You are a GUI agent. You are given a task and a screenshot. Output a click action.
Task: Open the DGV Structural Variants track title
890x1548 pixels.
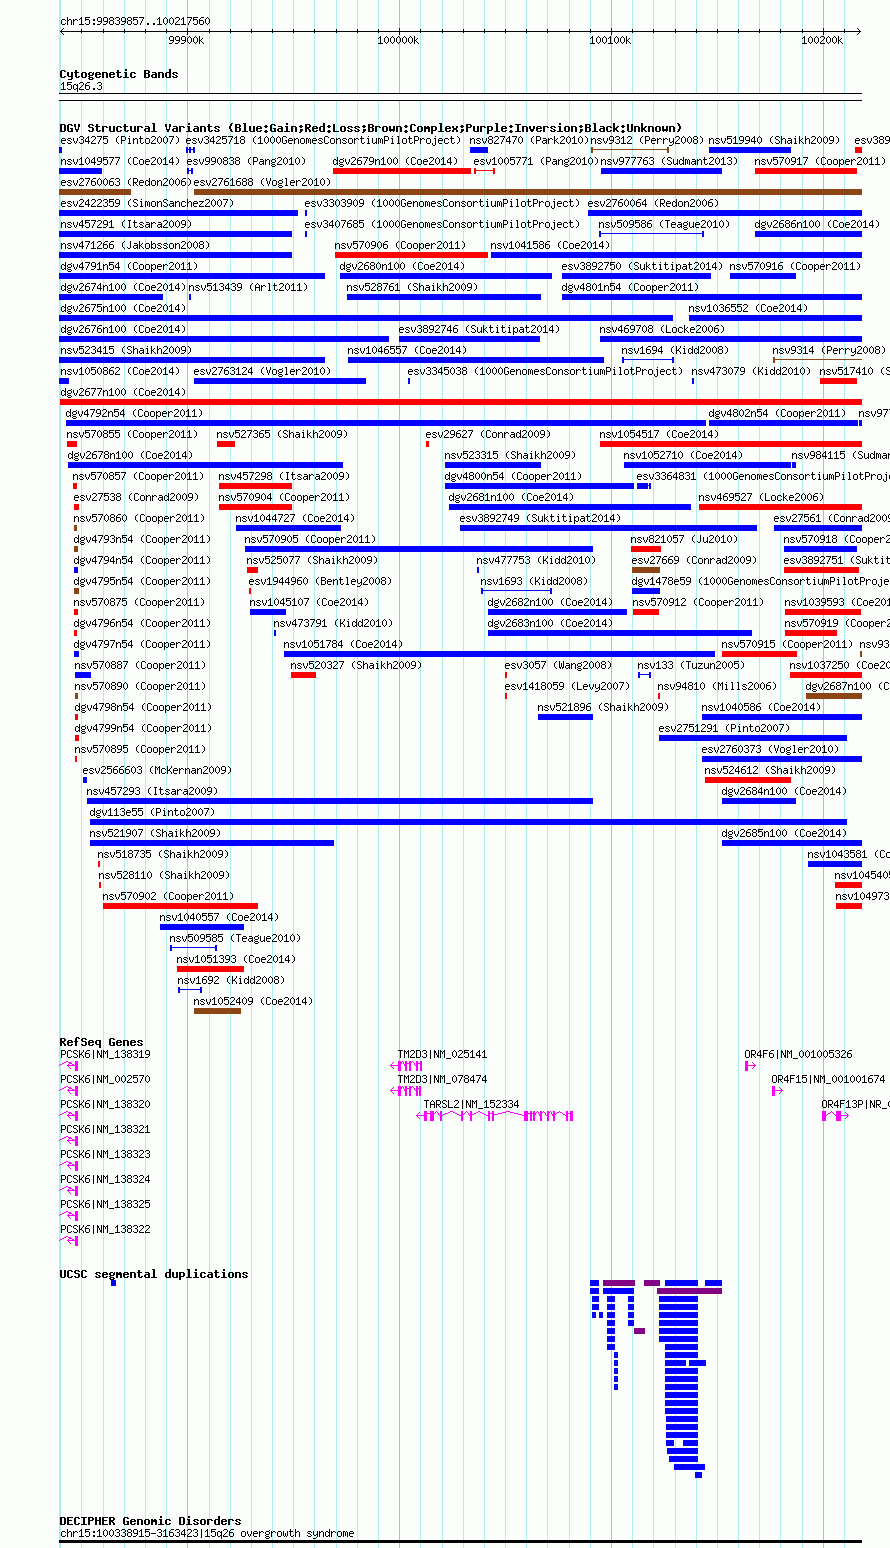(x=371, y=128)
